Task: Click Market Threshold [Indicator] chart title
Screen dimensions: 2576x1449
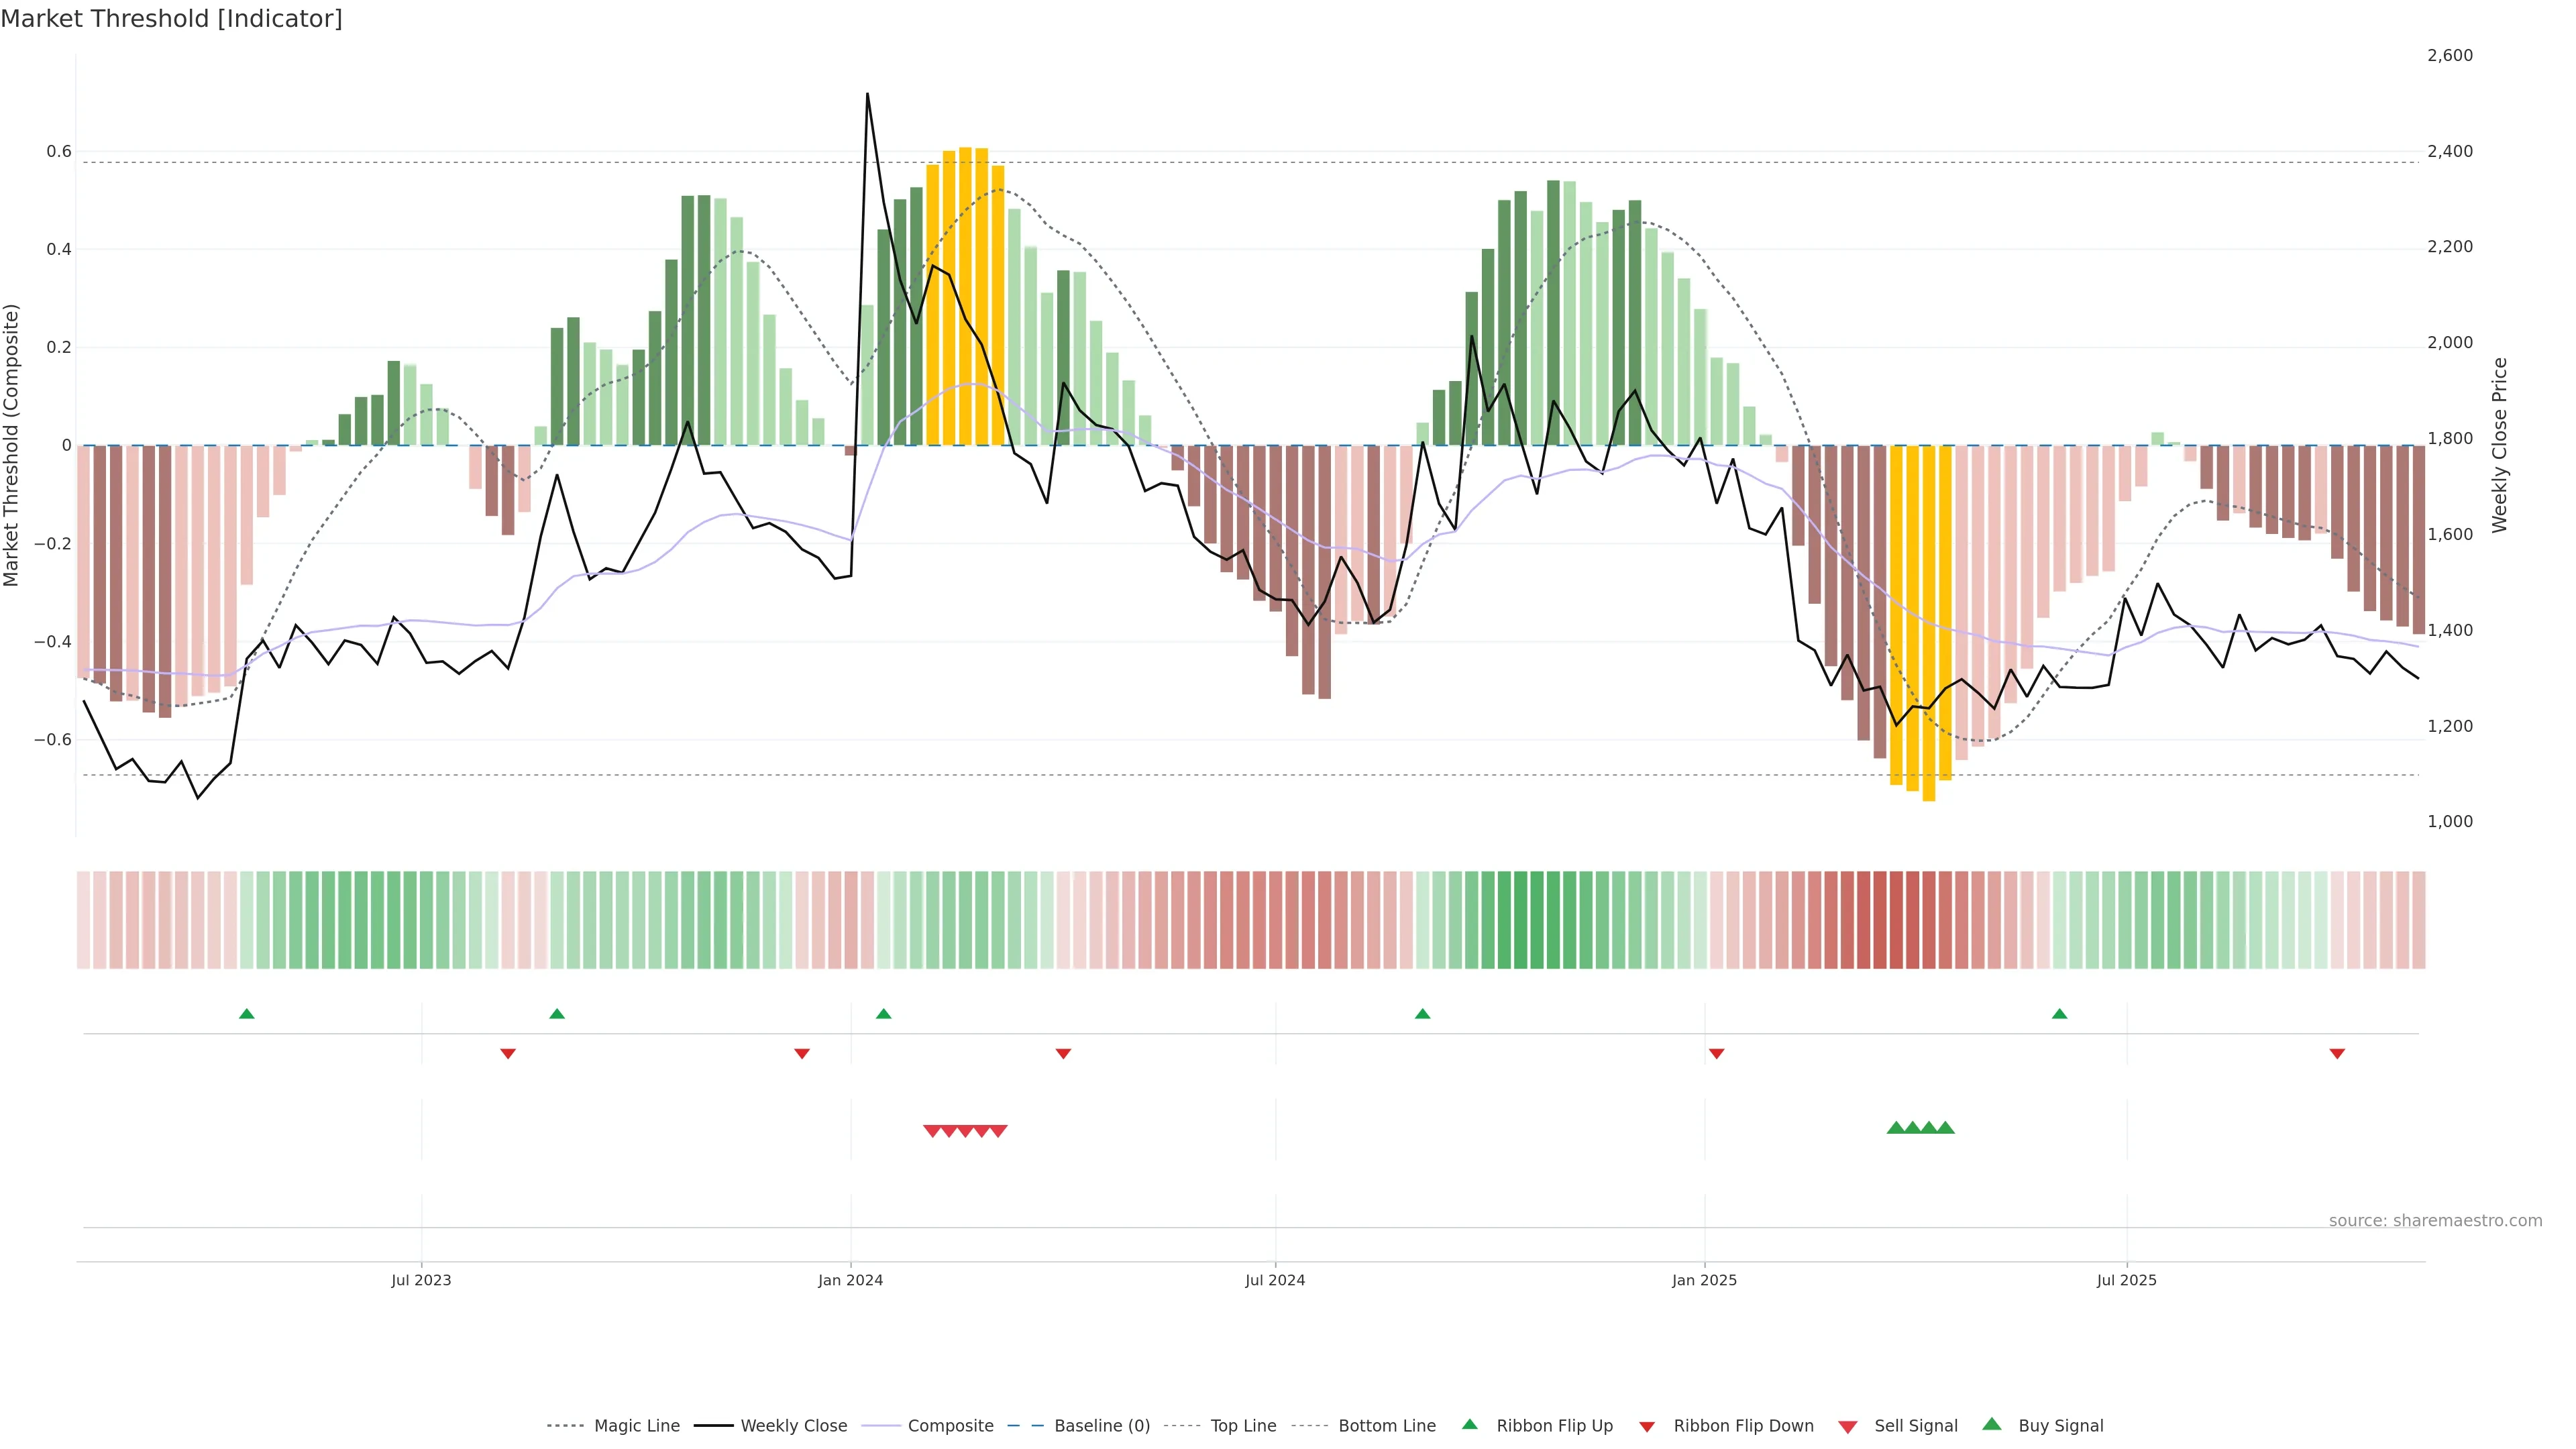Action: click(171, 19)
